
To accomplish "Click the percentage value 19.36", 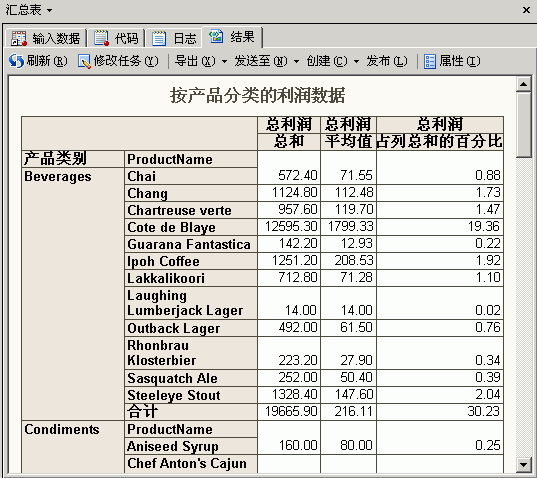I will pyautogui.click(x=484, y=227).
